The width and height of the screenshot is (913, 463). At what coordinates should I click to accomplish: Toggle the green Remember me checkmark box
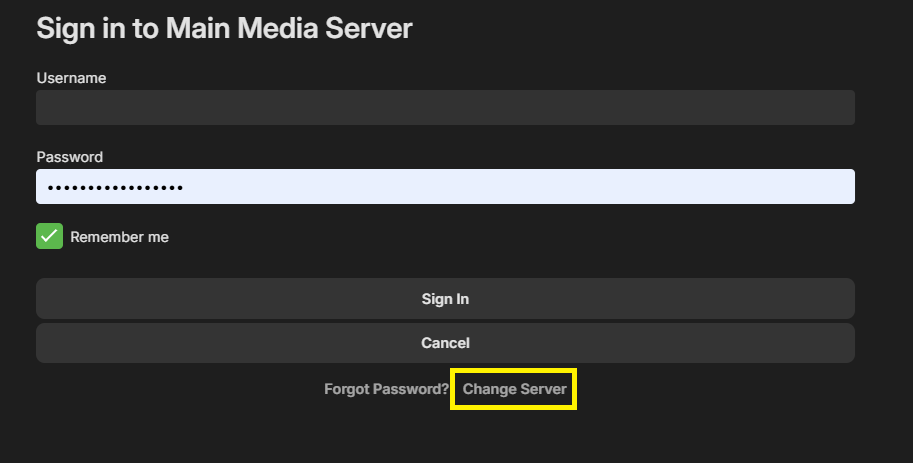50,237
